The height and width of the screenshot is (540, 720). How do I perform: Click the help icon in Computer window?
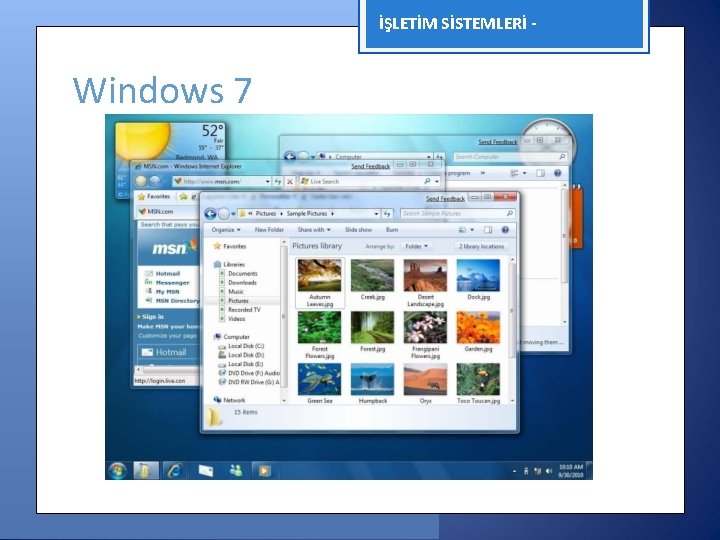[x=557, y=173]
